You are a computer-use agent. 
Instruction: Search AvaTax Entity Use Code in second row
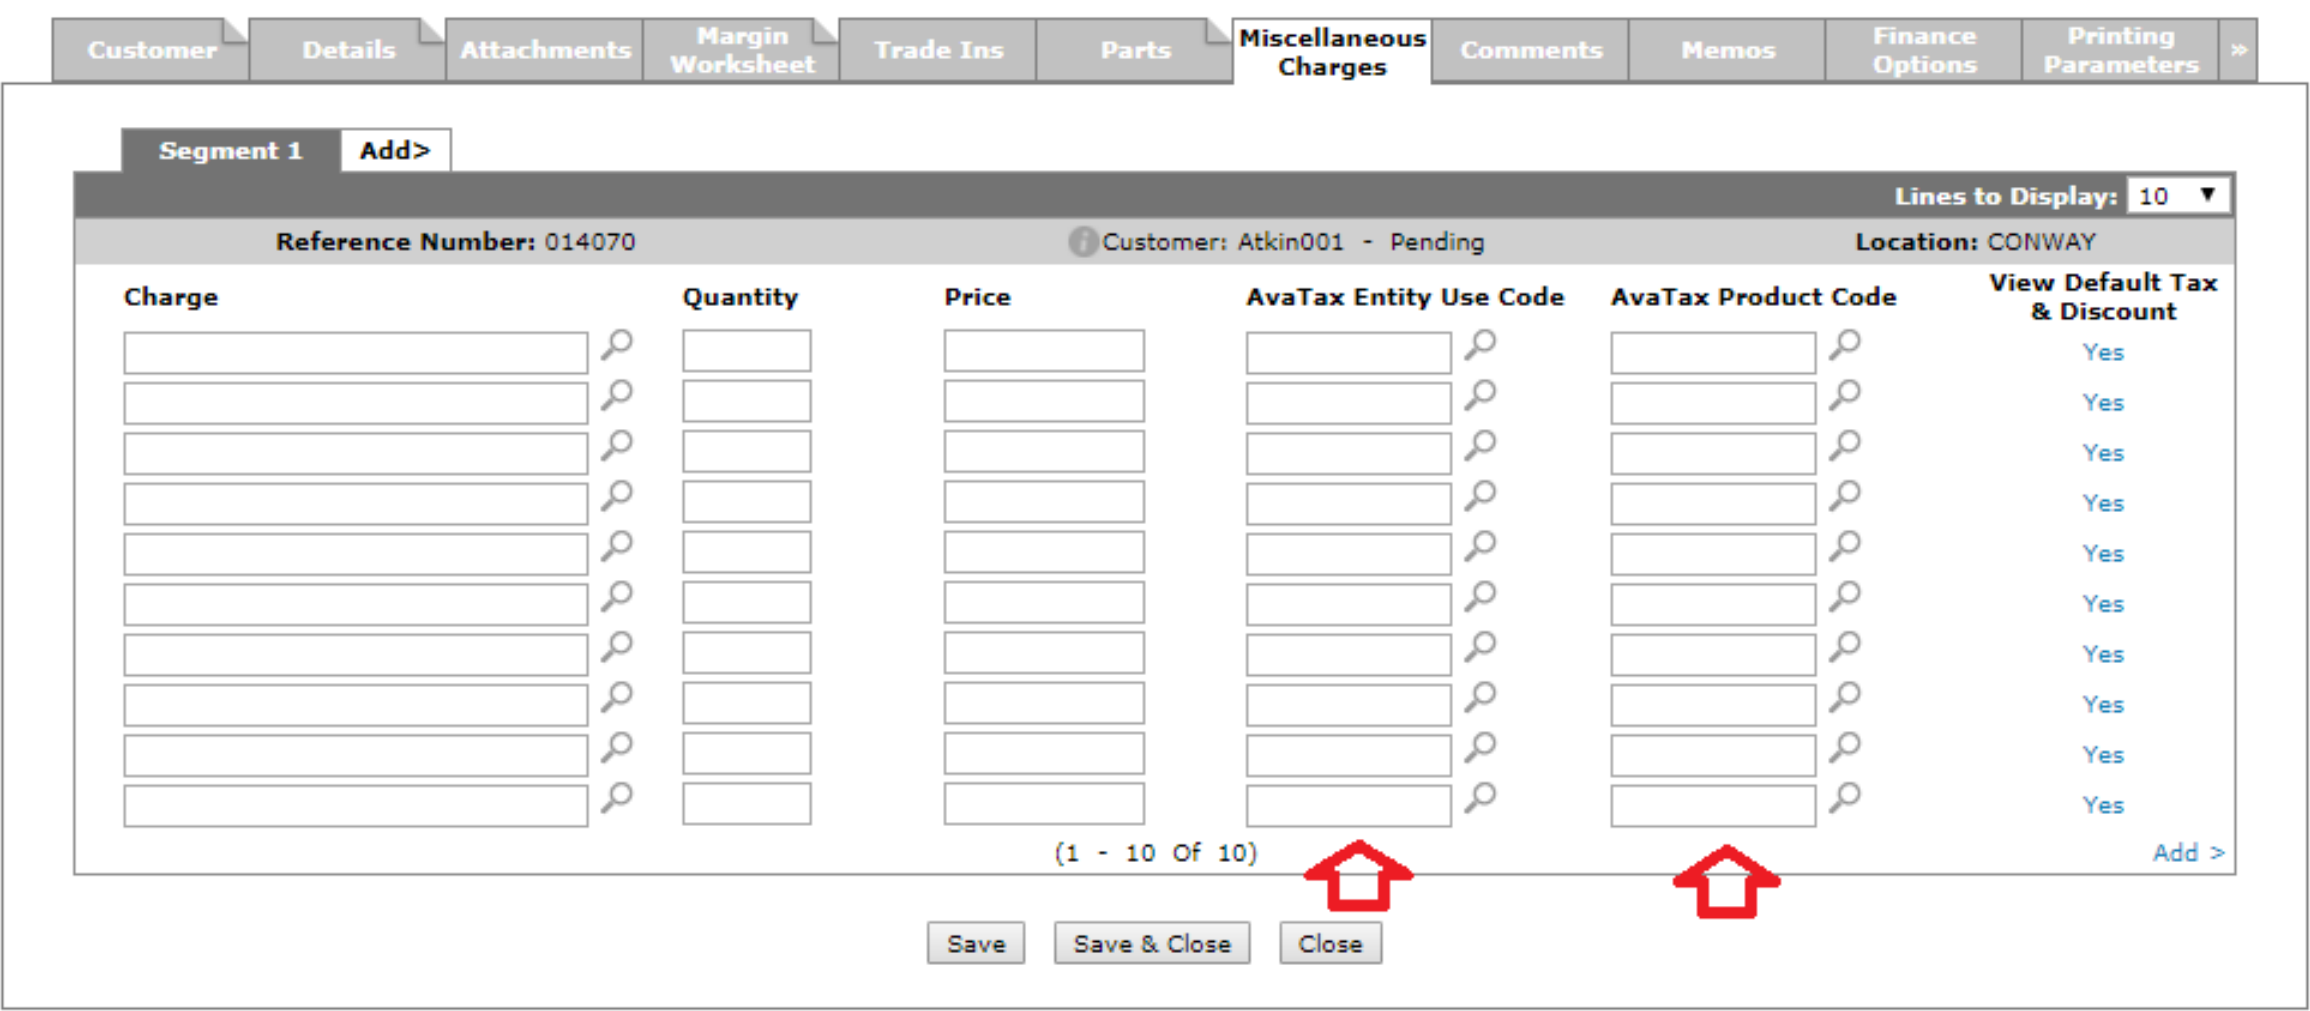pos(1480,396)
